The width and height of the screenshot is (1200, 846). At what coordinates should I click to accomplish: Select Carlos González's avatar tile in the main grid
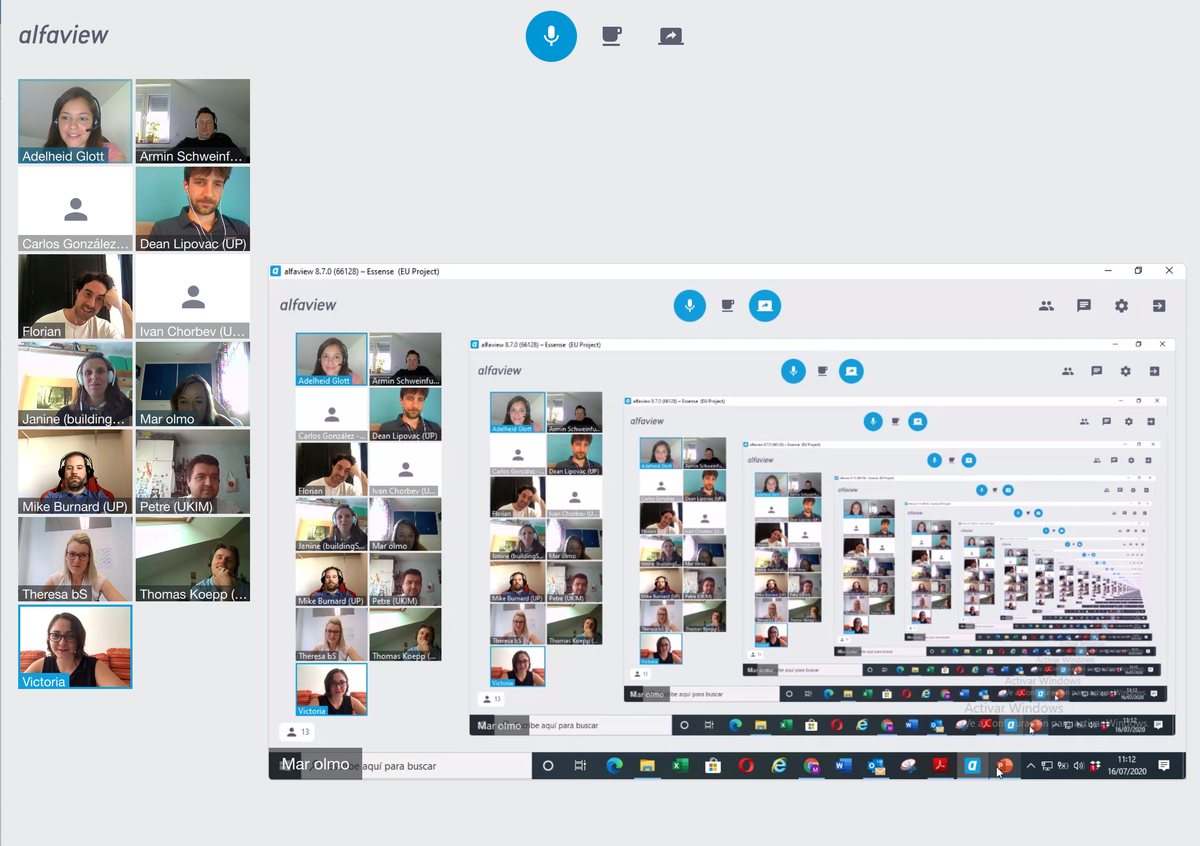pyautogui.click(x=75, y=209)
